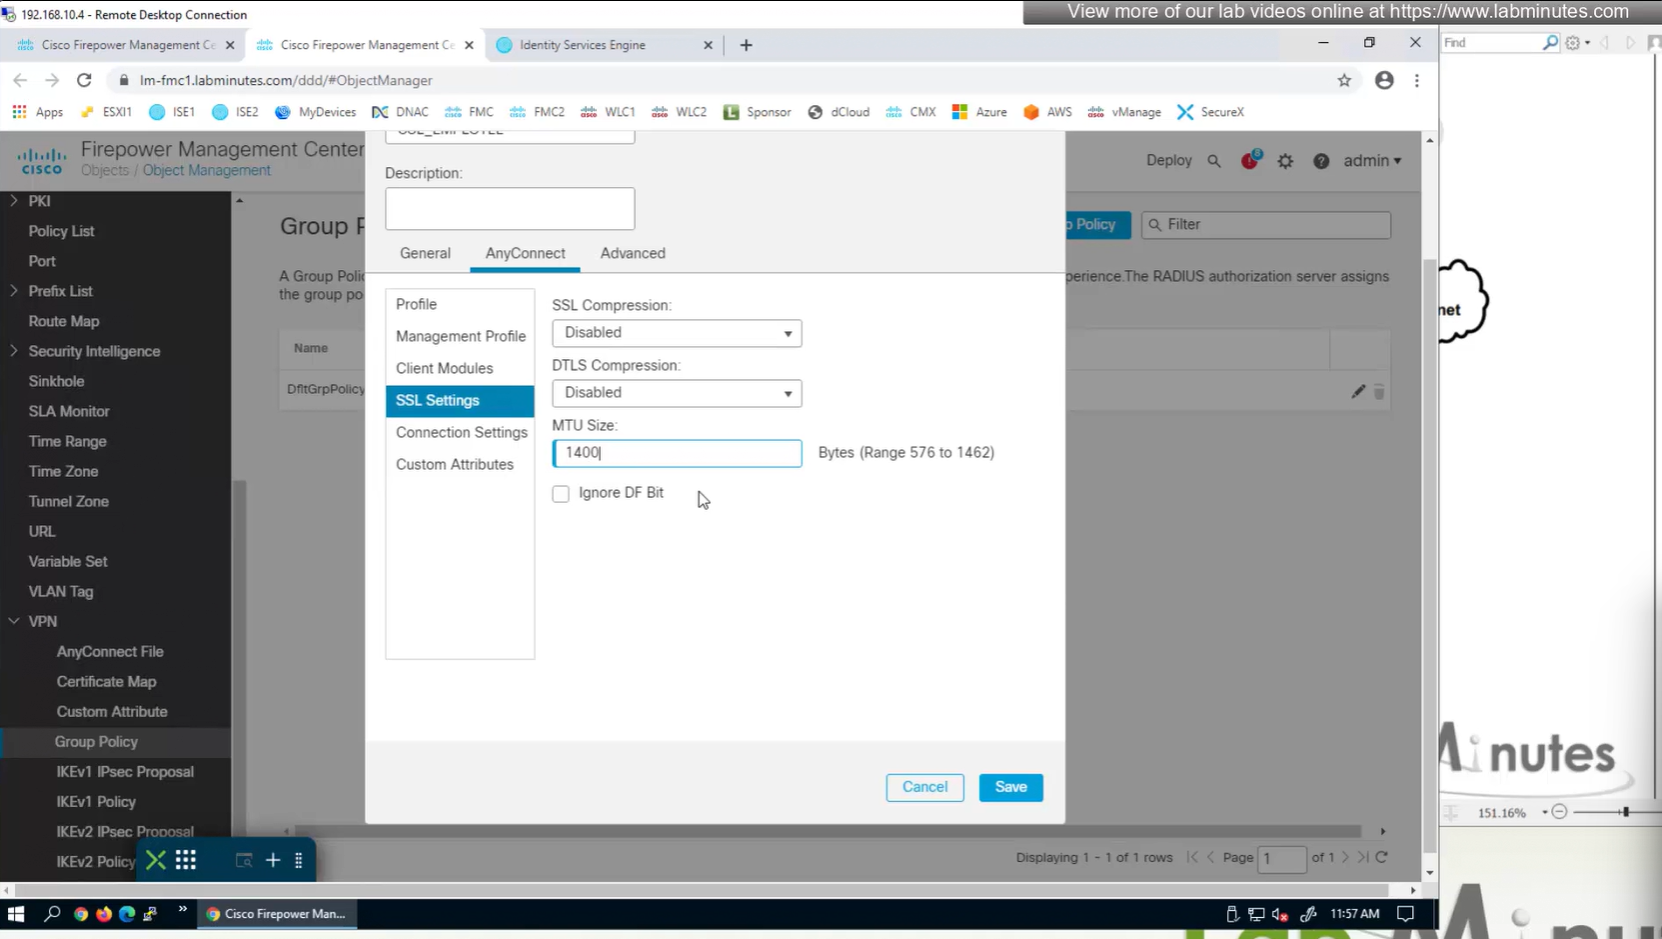Collapse the VPN tree section
The image size is (1662, 939).
14,621
